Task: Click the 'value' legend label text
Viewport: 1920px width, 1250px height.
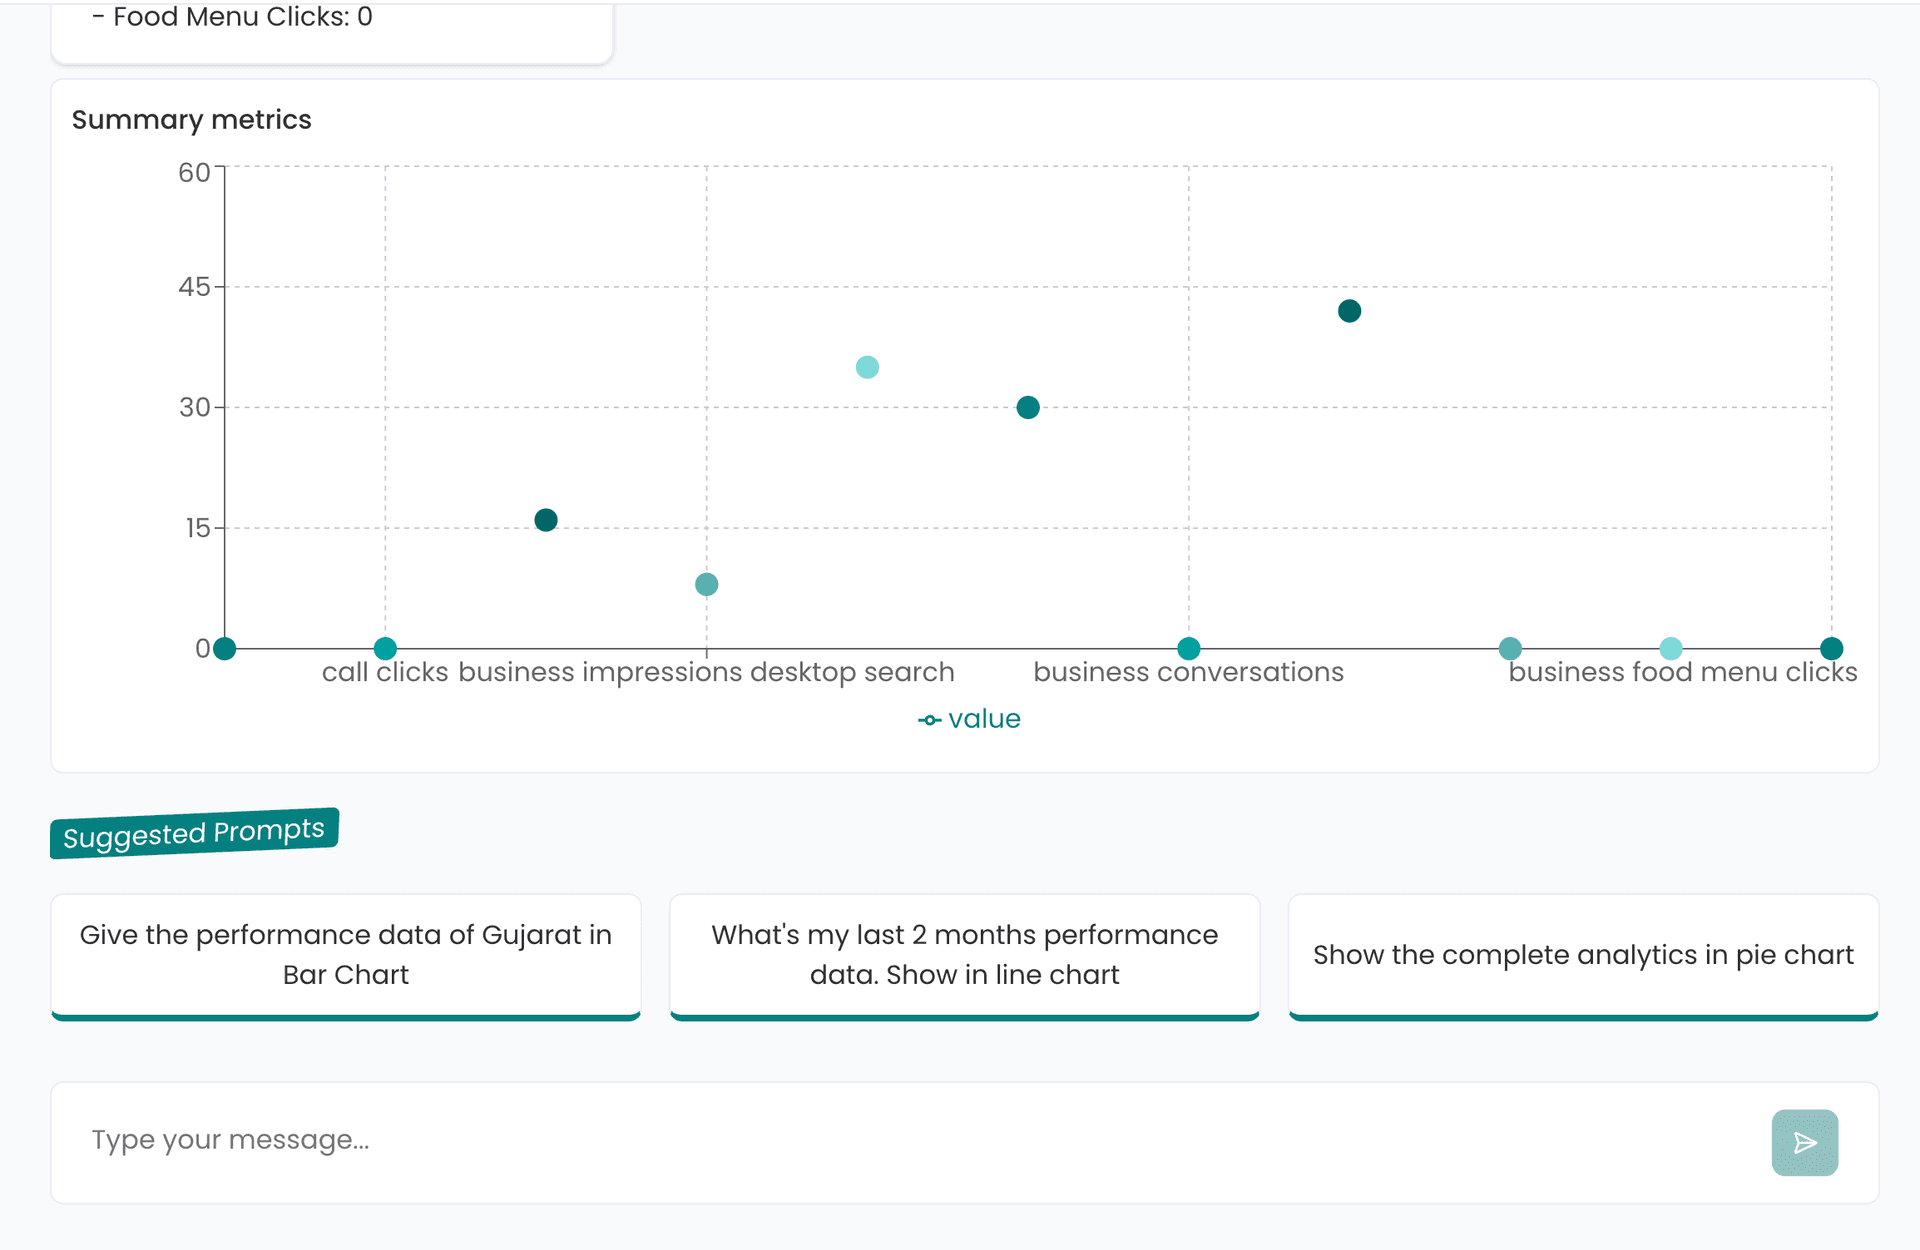Action: (x=984, y=719)
